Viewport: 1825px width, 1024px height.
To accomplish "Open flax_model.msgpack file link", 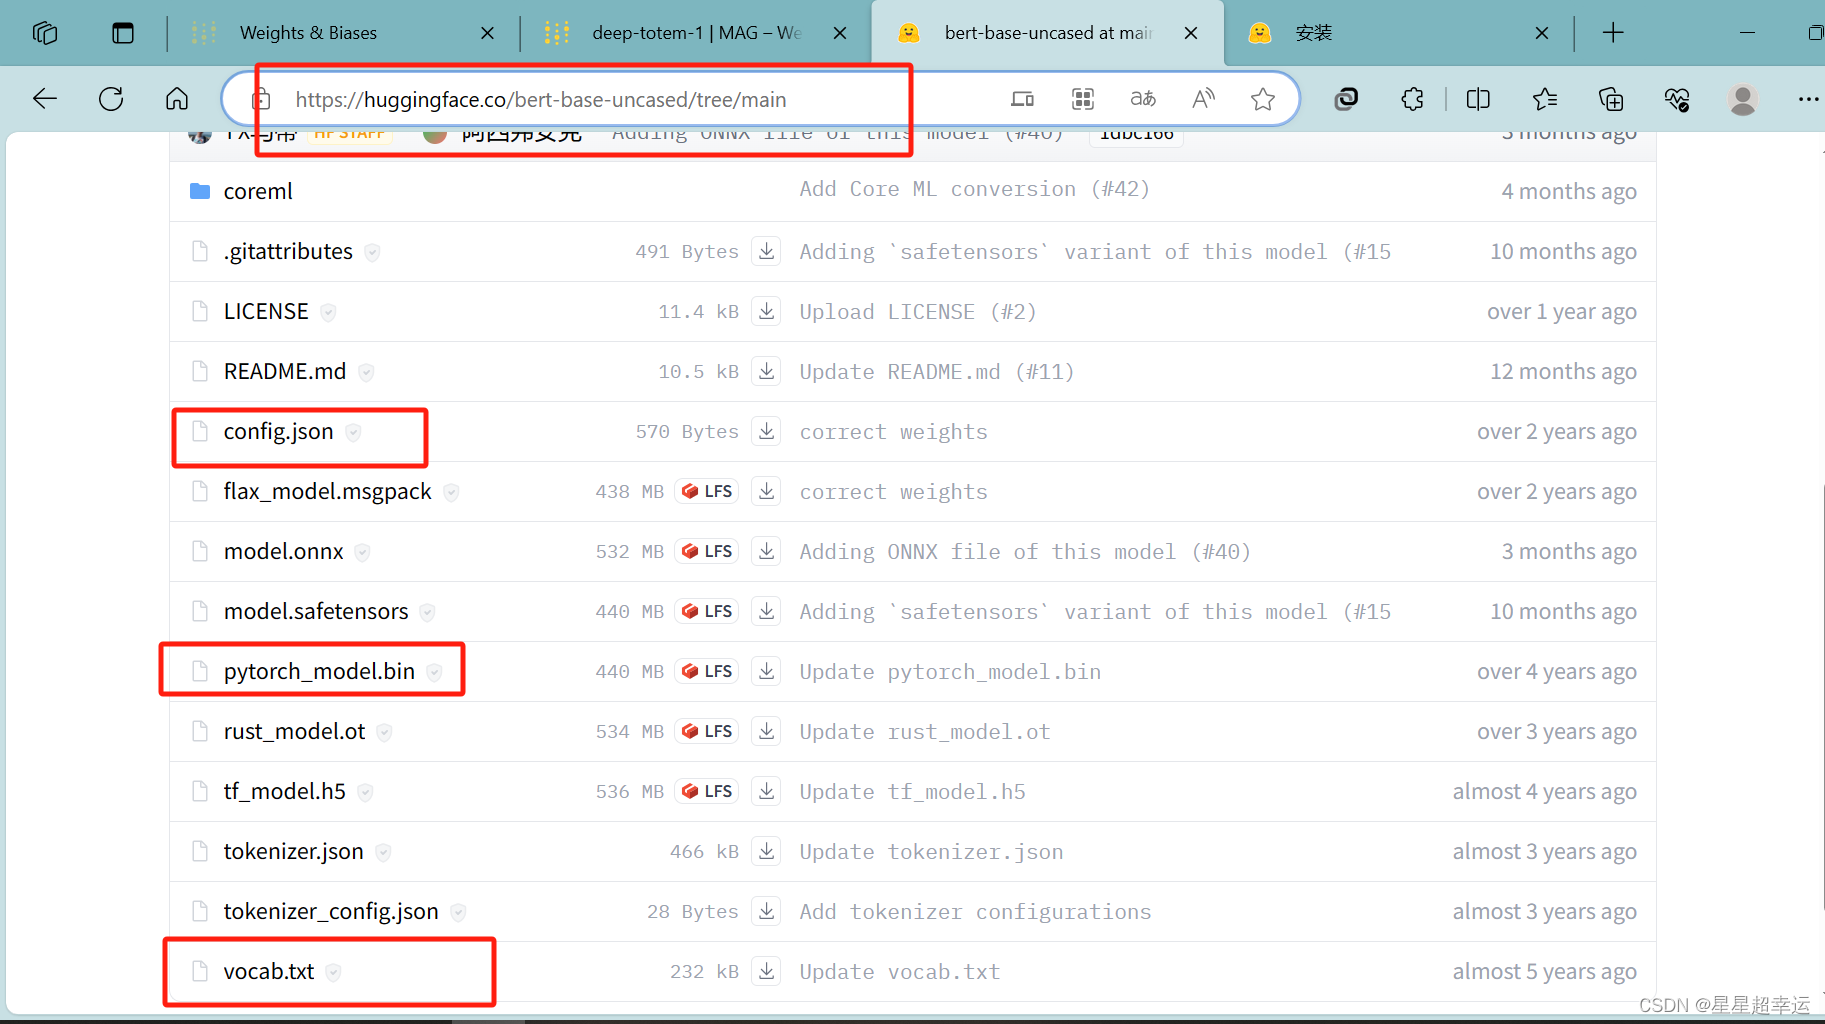I will tap(327, 491).
